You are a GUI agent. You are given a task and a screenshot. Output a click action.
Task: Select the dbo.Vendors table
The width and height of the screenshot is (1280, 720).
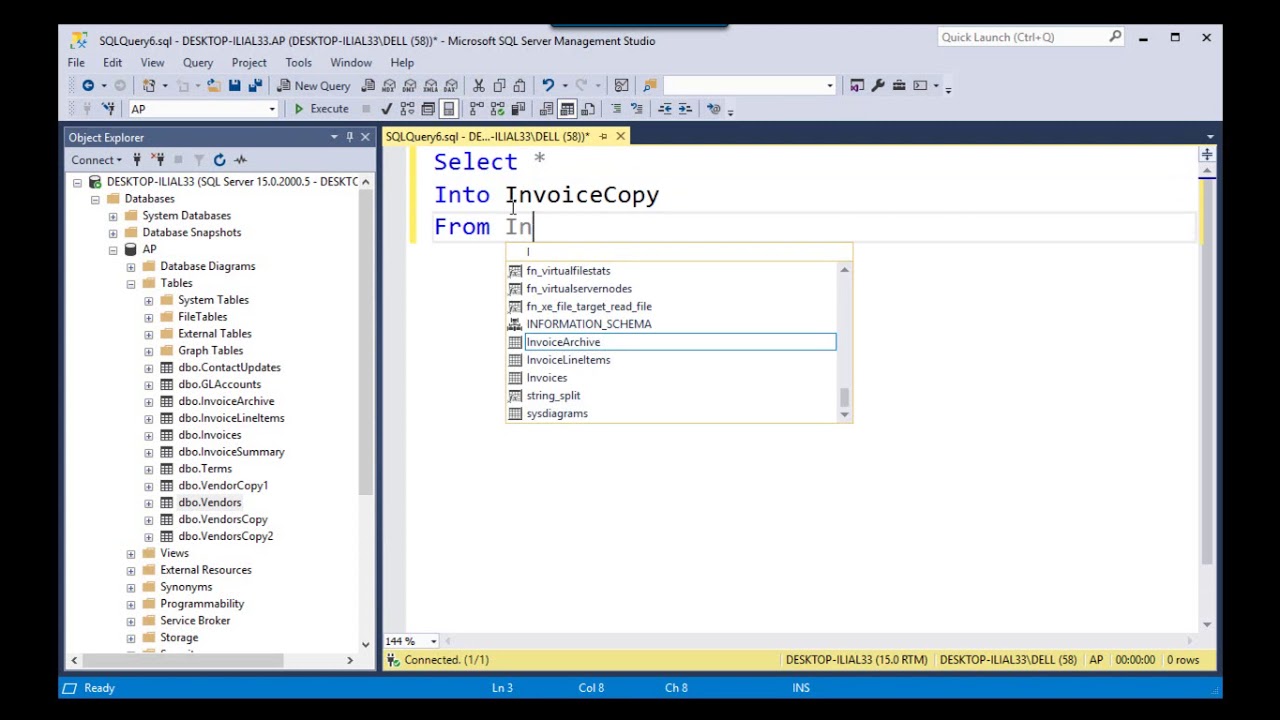pos(209,502)
